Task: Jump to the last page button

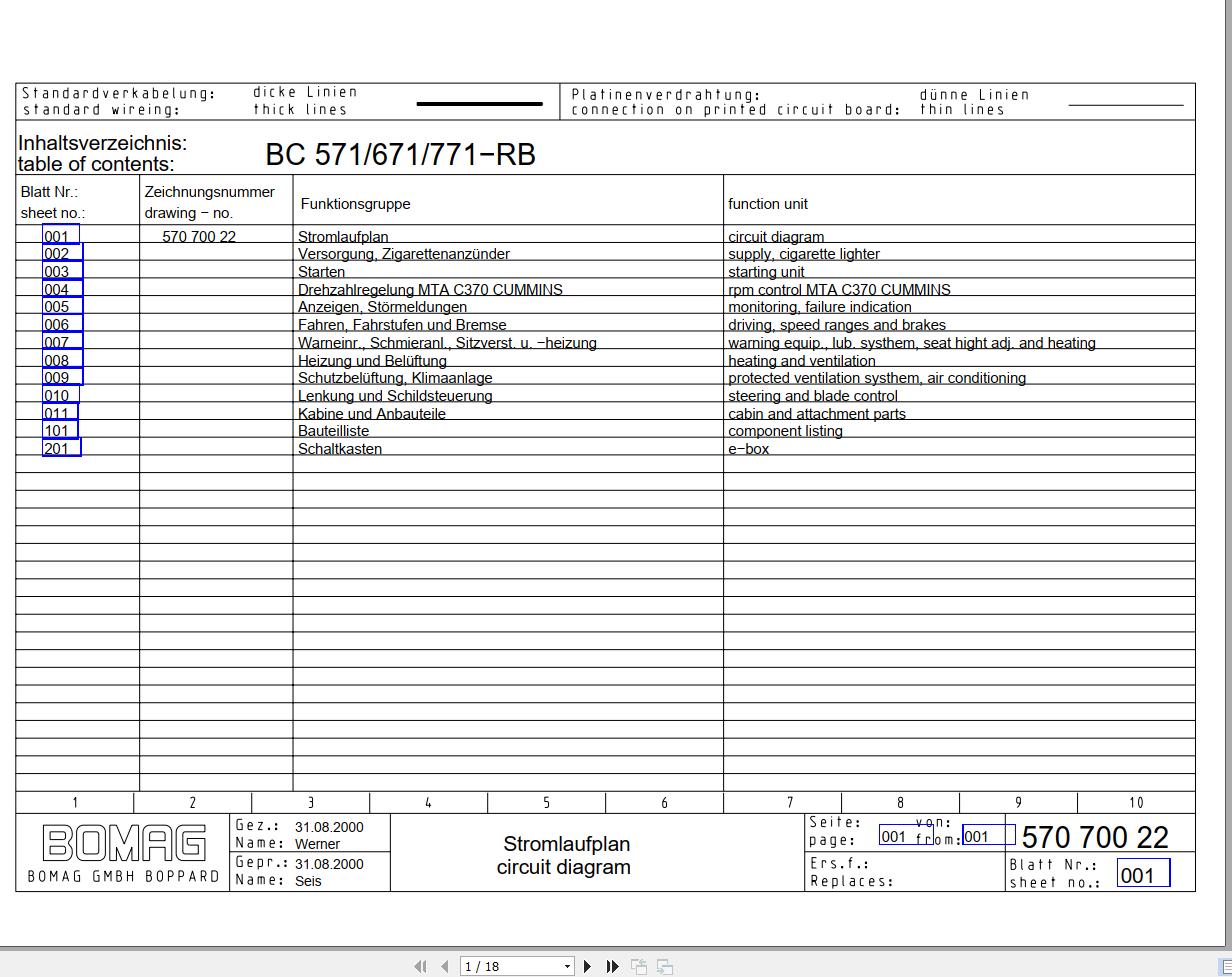Action: [x=613, y=966]
